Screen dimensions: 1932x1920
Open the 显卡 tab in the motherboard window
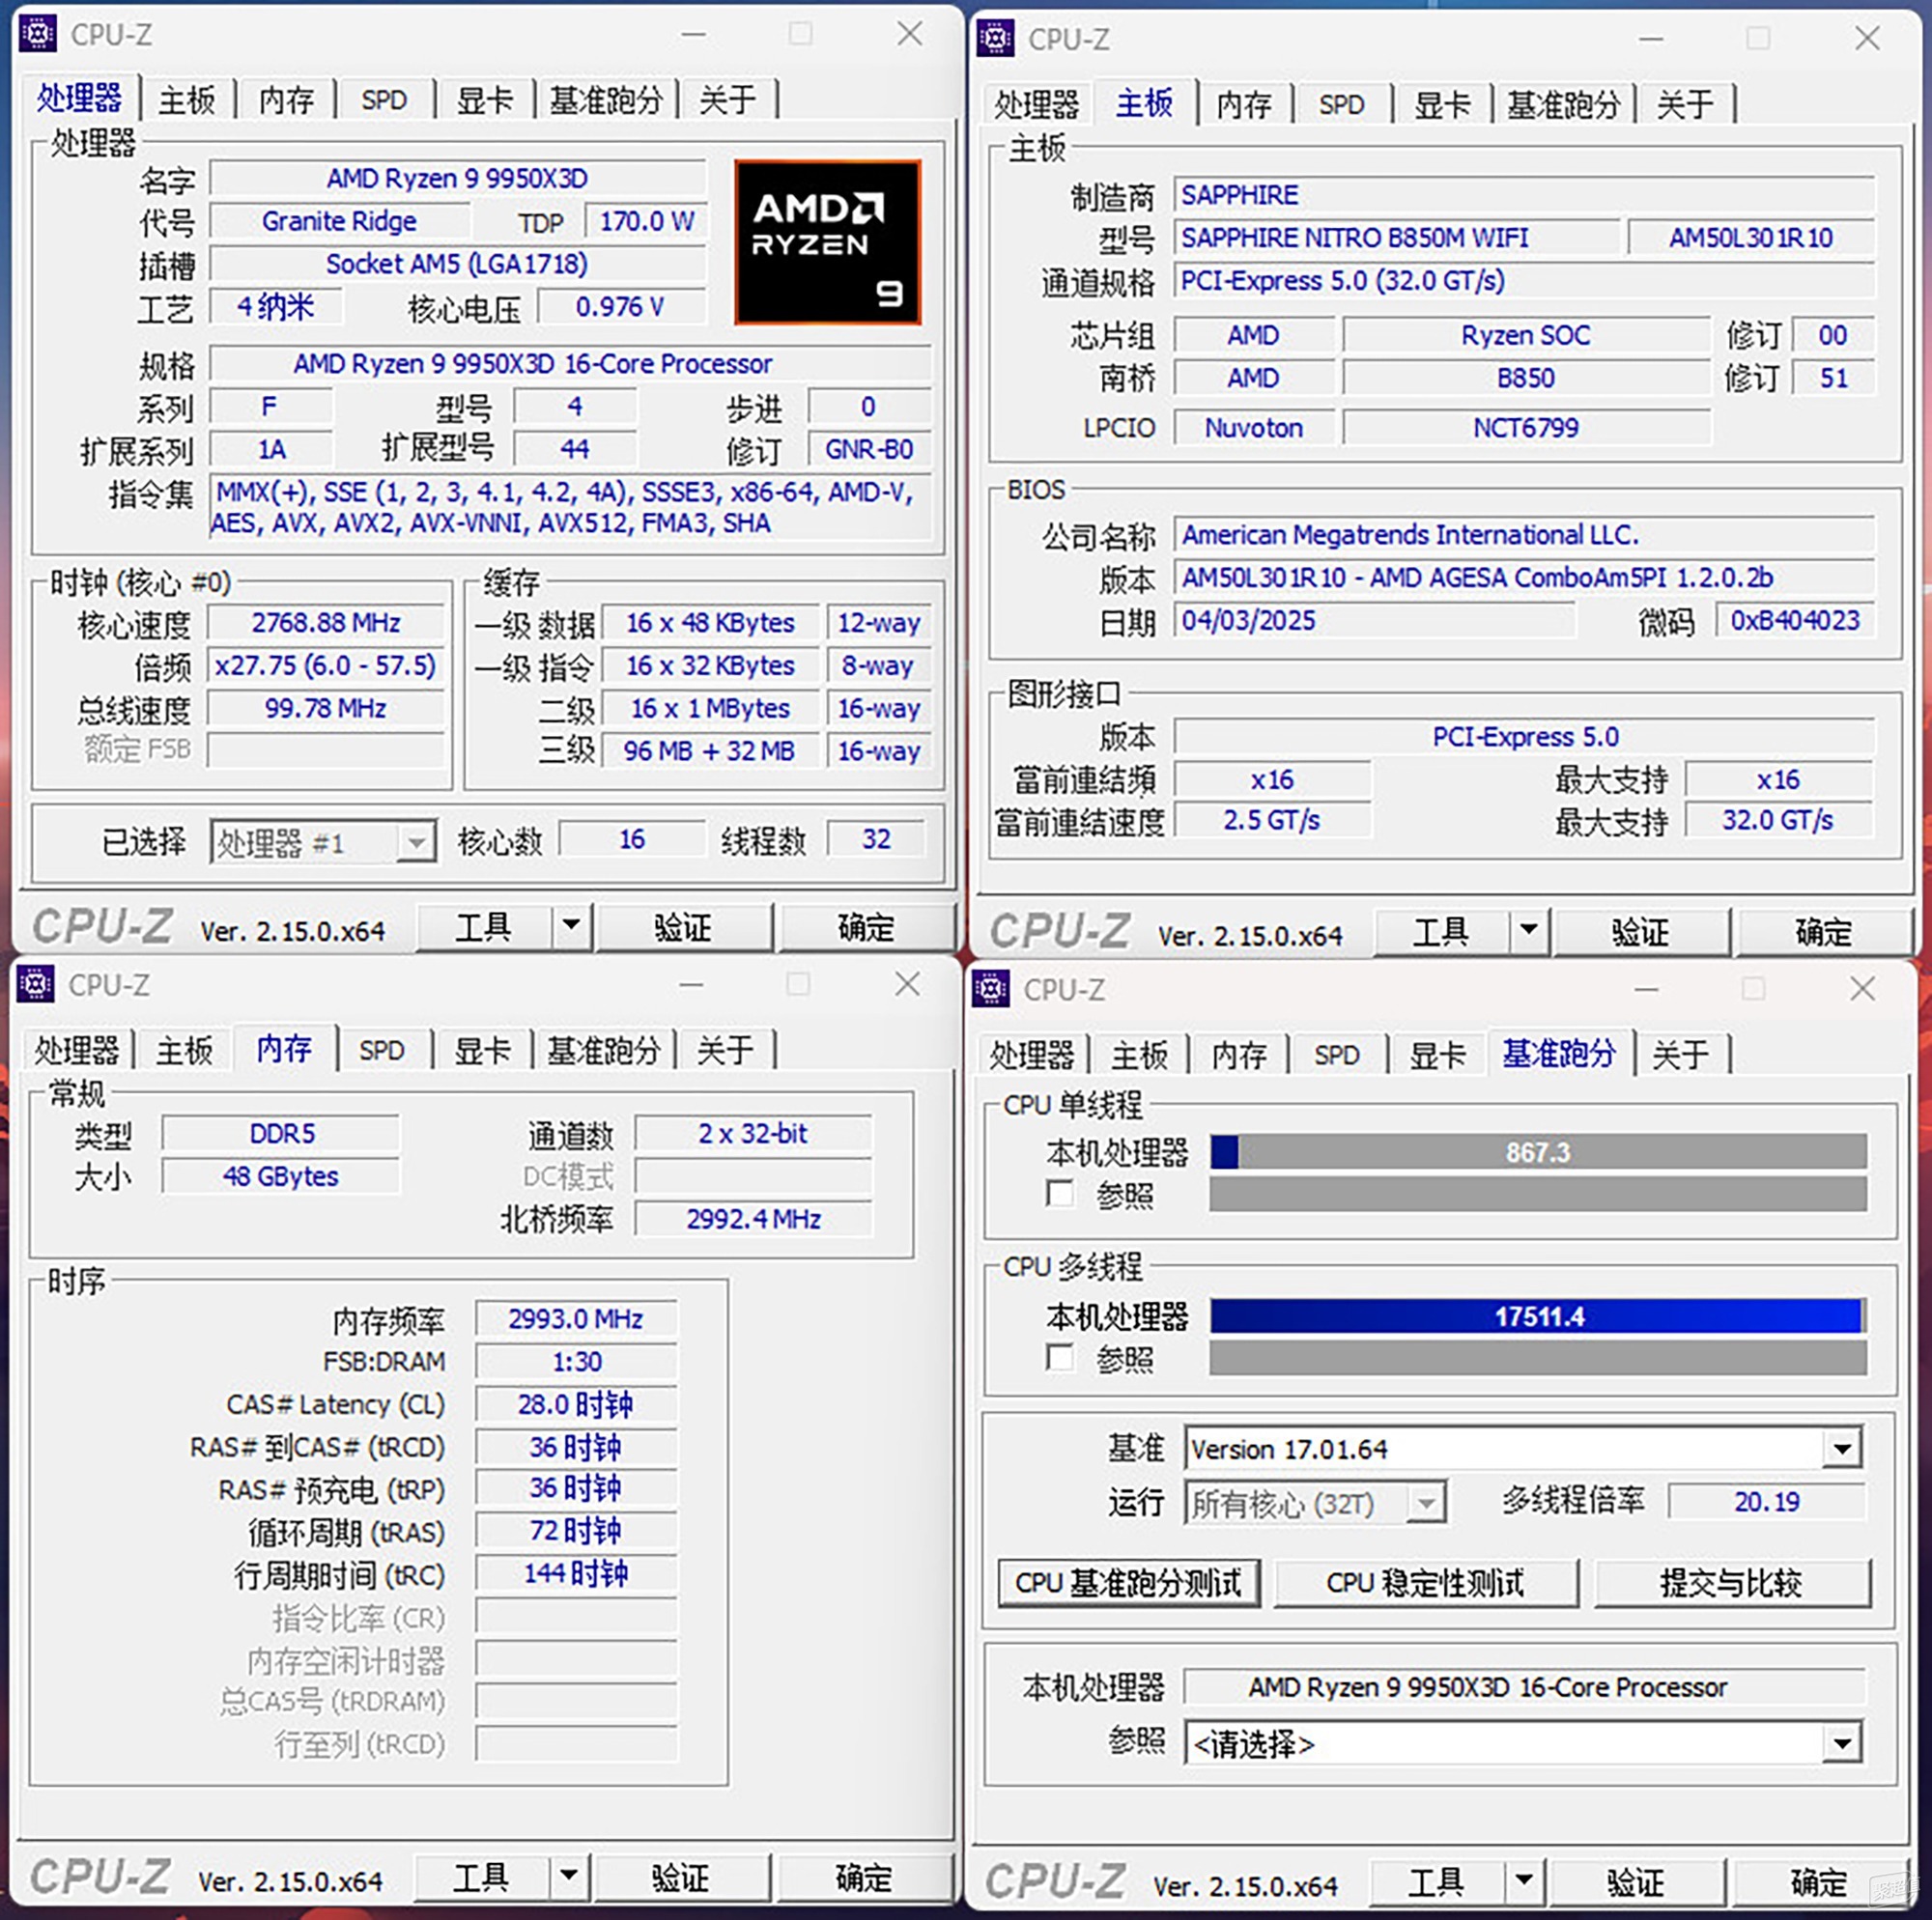click(x=1442, y=105)
